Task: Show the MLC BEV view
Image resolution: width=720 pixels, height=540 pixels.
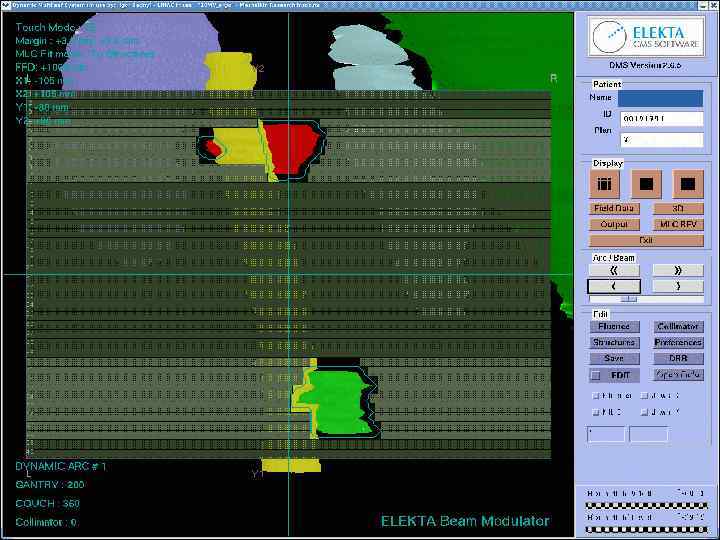Action: tap(678, 225)
